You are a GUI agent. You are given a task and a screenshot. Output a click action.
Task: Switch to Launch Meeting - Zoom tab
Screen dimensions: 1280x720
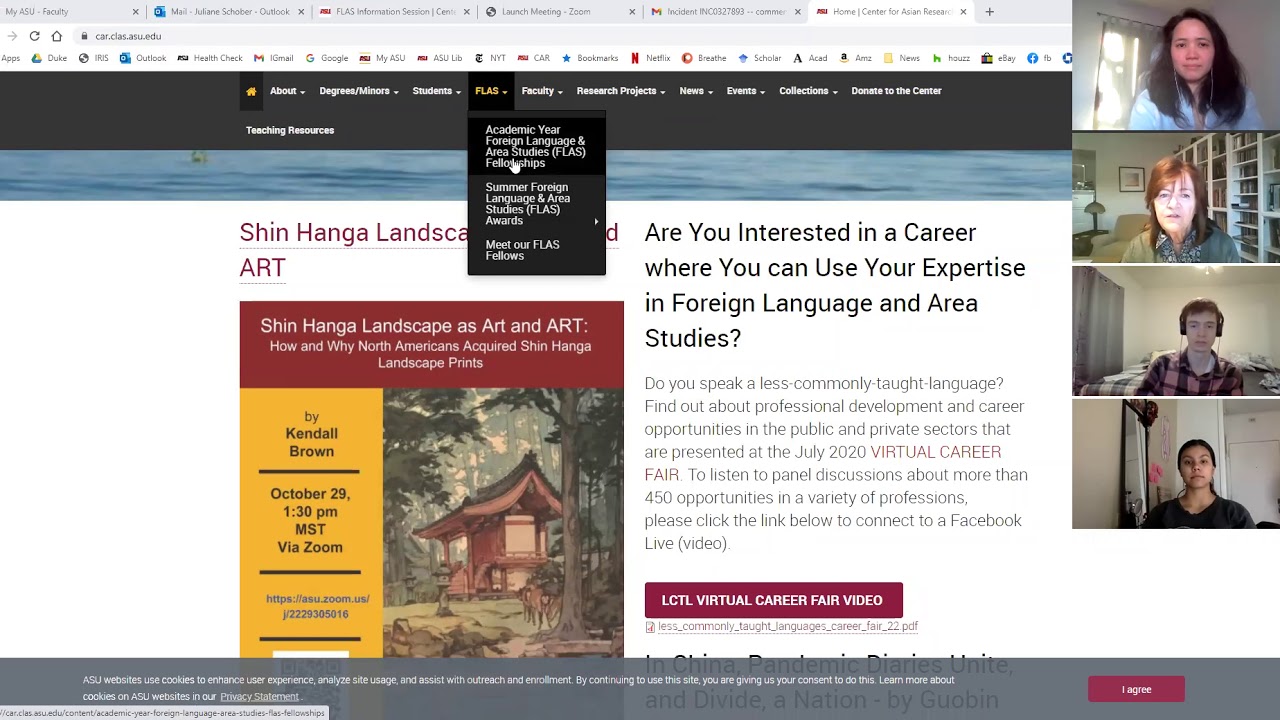(560, 12)
